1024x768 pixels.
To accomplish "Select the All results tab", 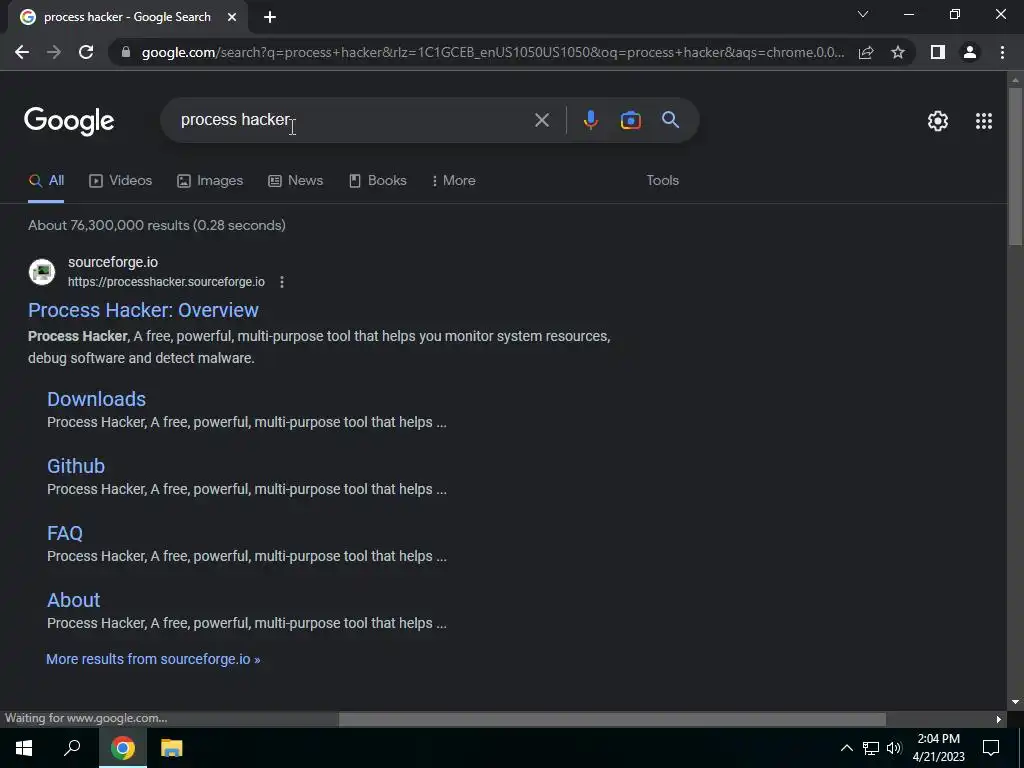I will pos(46,180).
